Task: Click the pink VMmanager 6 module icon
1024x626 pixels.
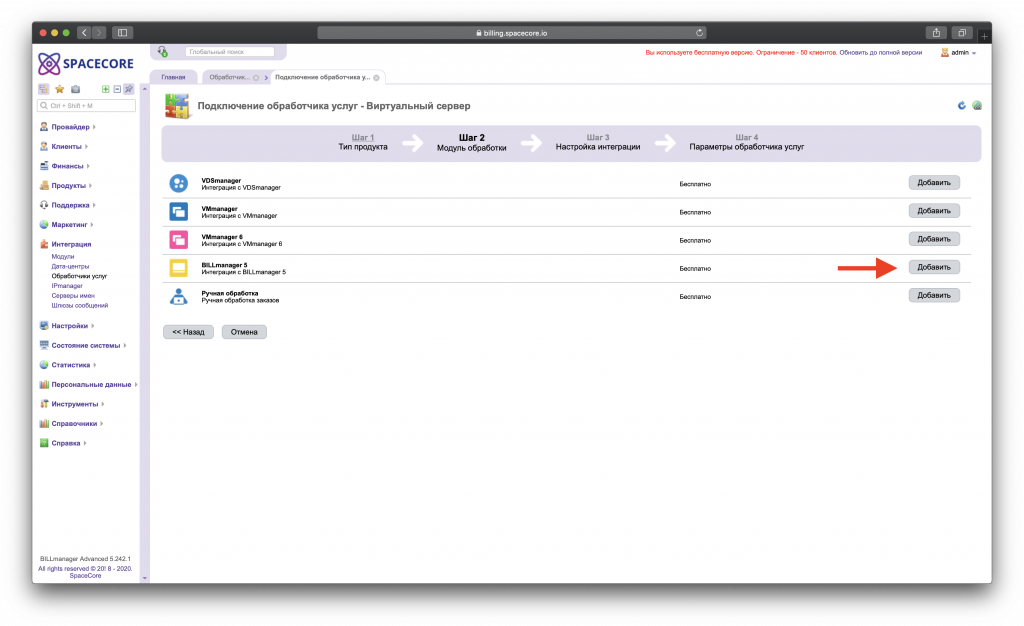Action: click(178, 240)
